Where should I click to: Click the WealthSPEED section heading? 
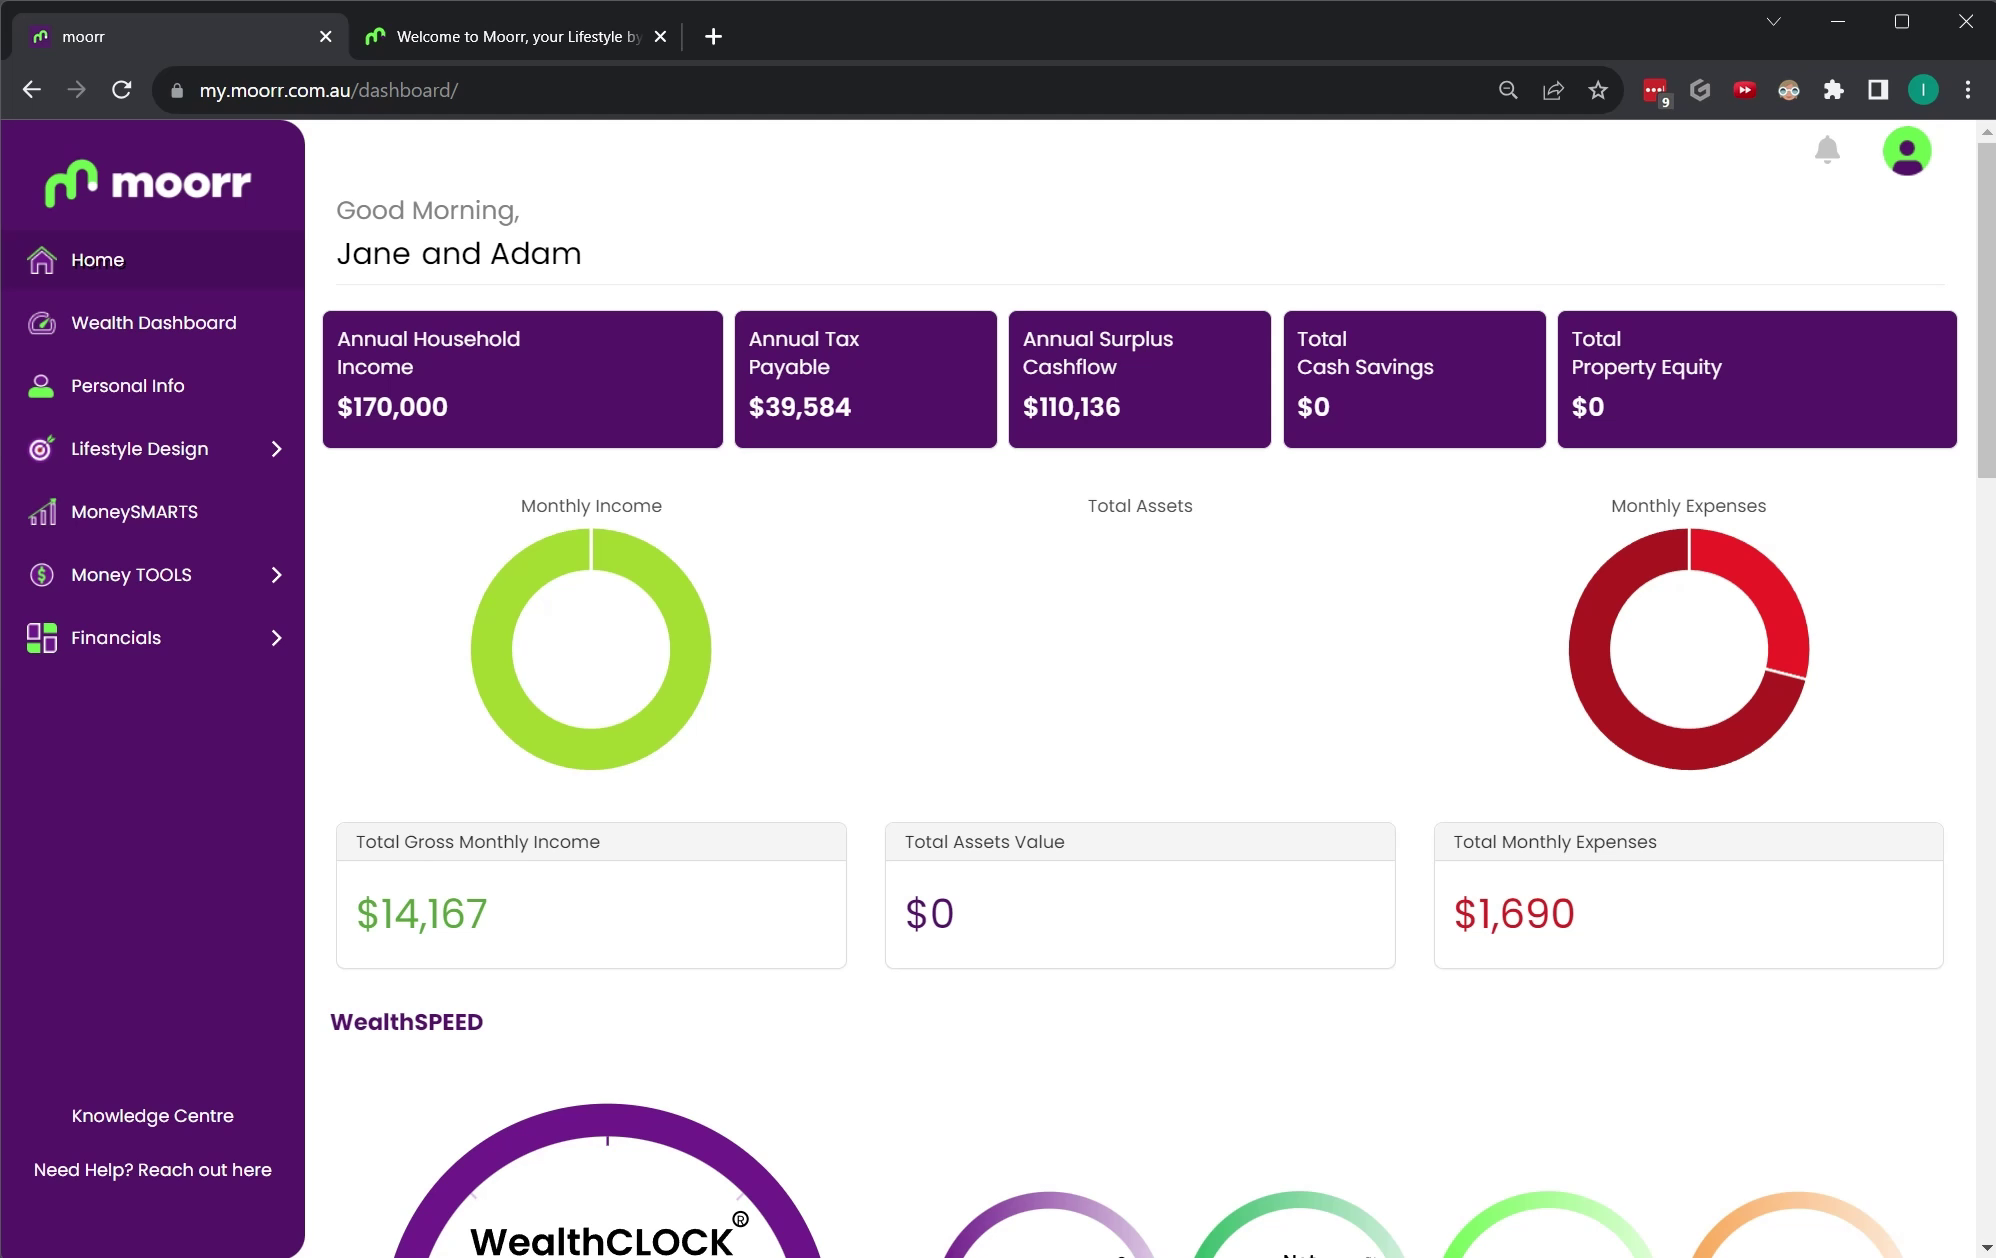tap(407, 1022)
